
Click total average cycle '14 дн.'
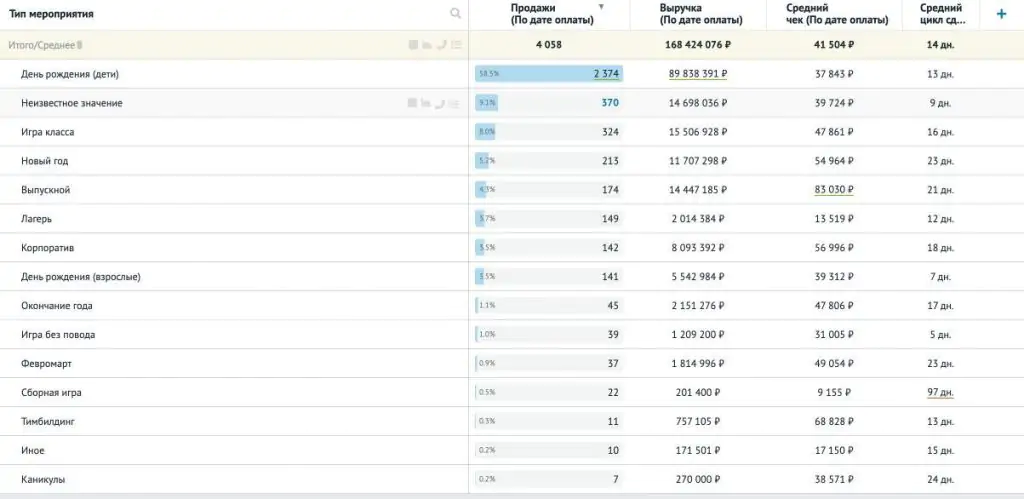(x=940, y=45)
